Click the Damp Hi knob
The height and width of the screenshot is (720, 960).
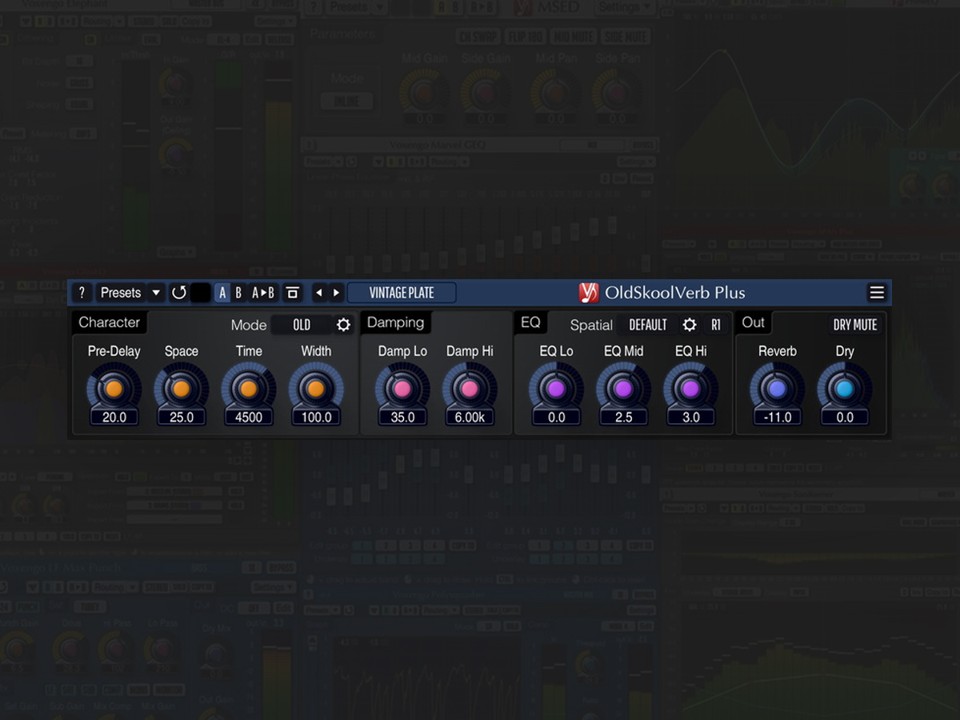[470, 388]
